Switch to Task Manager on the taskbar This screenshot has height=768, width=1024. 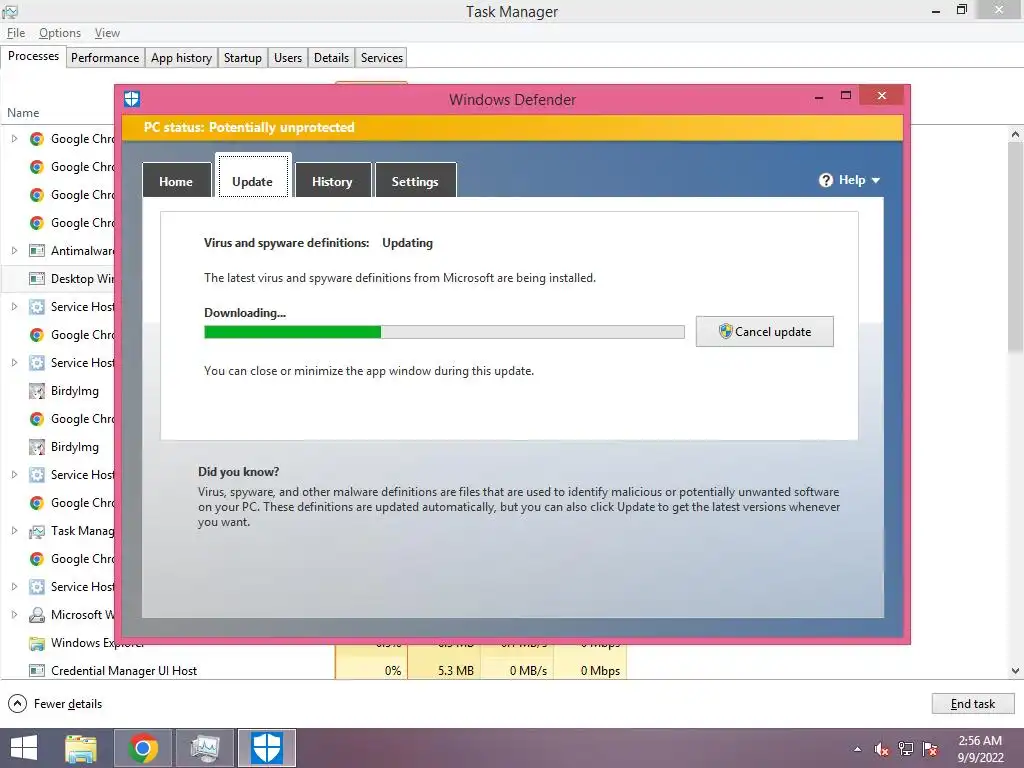(204, 748)
